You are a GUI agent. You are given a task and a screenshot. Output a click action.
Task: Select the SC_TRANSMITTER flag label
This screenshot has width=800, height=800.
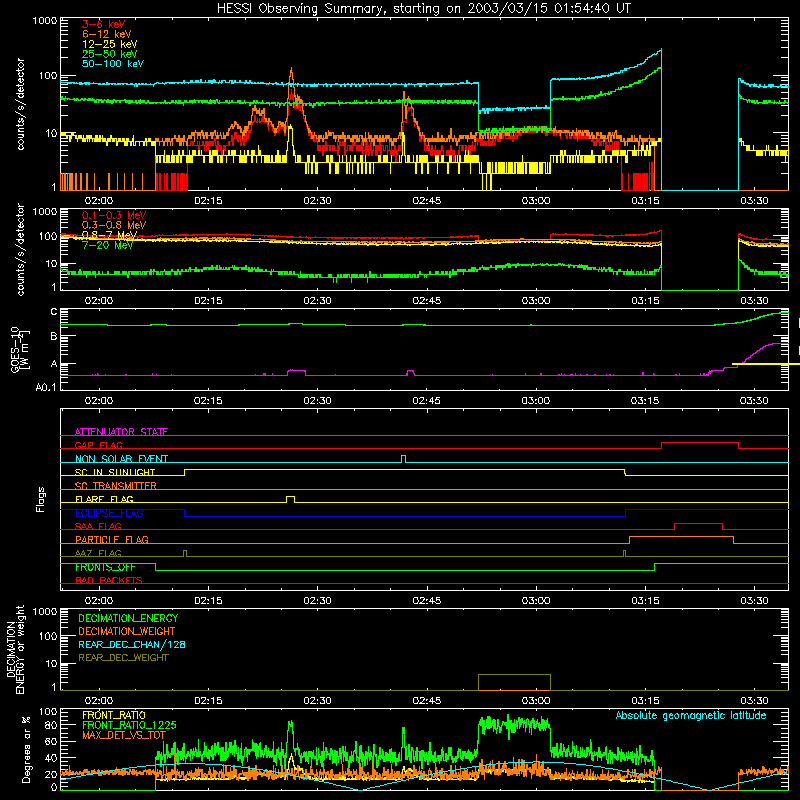(x=116, y=486)
